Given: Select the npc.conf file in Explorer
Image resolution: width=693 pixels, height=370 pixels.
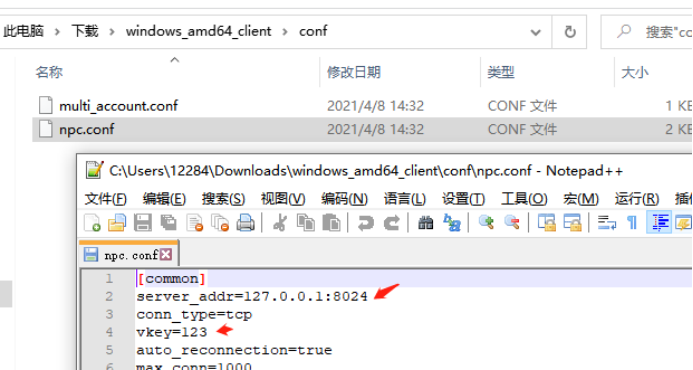Looking at the screenshot, I should (x=87, y=129).
